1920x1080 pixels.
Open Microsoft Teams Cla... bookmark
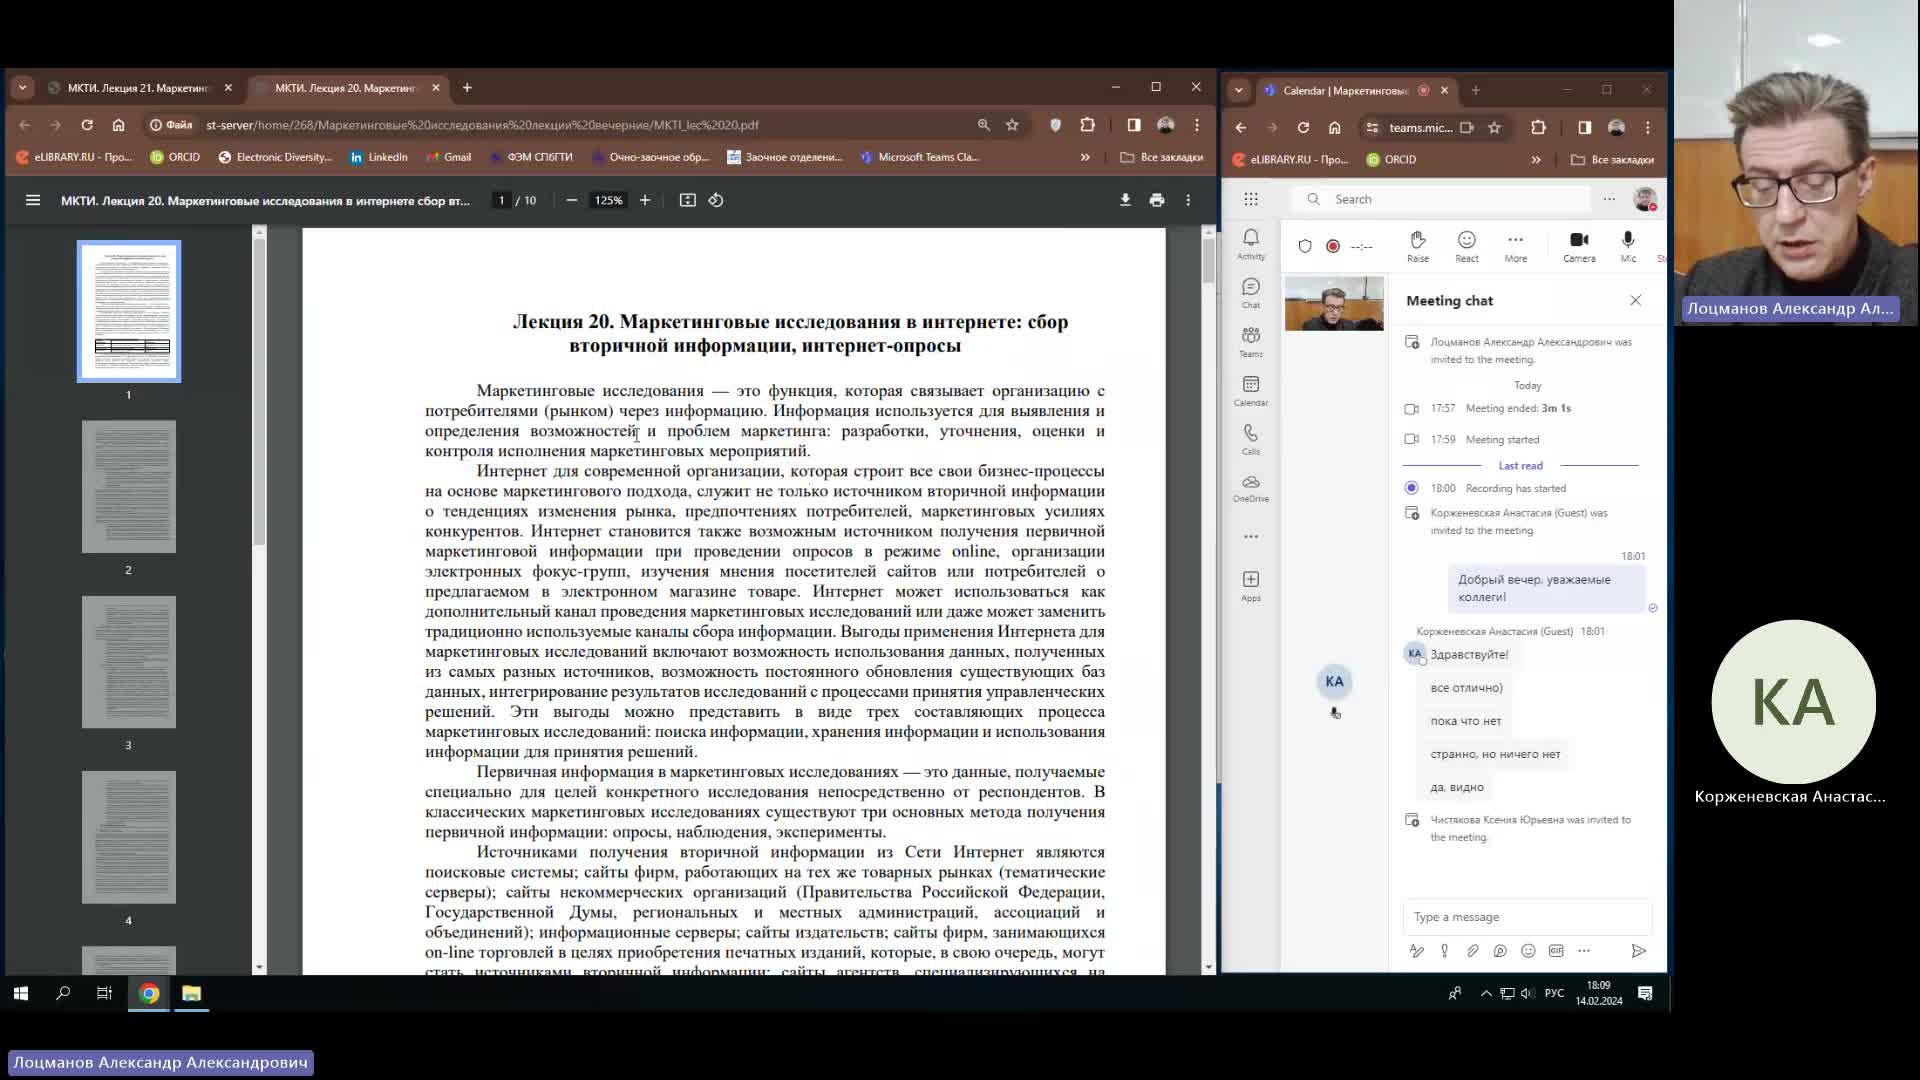click(x=920, y=157)
